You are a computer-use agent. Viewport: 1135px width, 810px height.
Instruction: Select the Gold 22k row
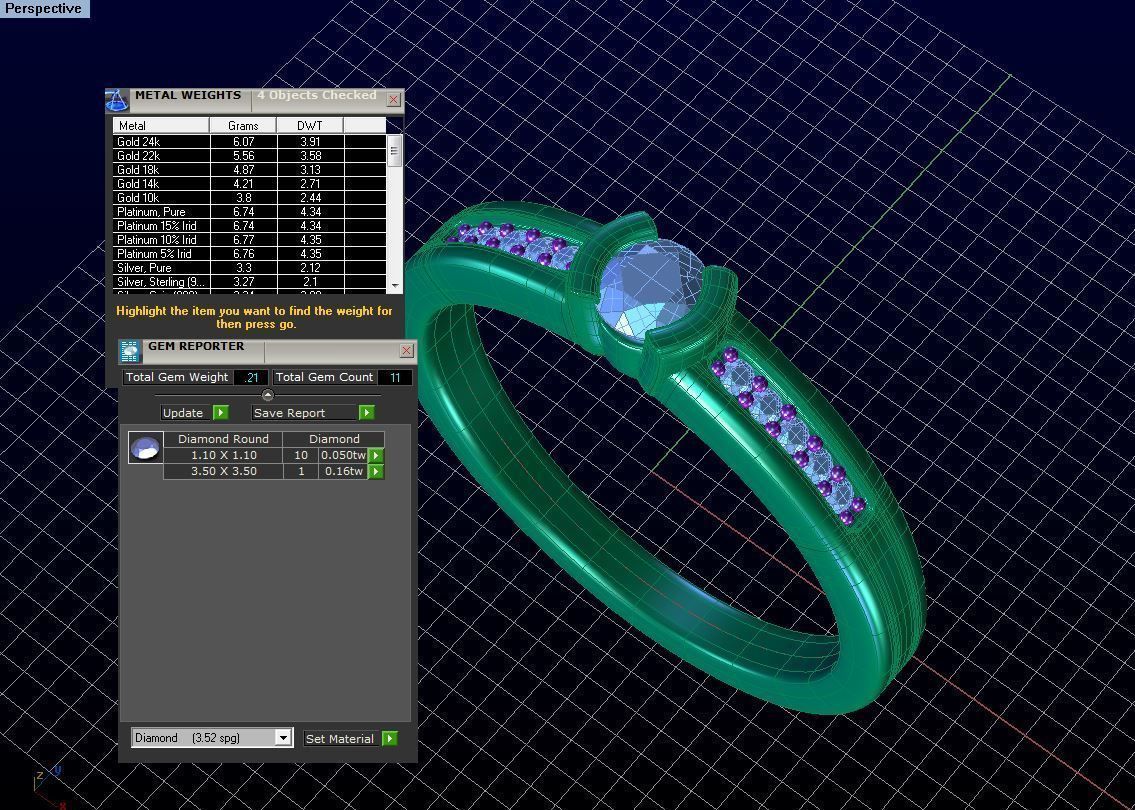[x=249, y=156]
